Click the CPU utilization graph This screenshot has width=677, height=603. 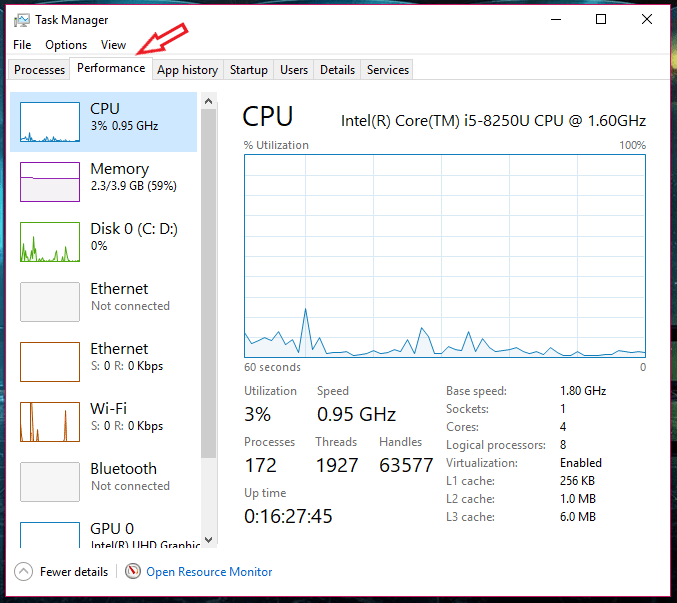445,256
